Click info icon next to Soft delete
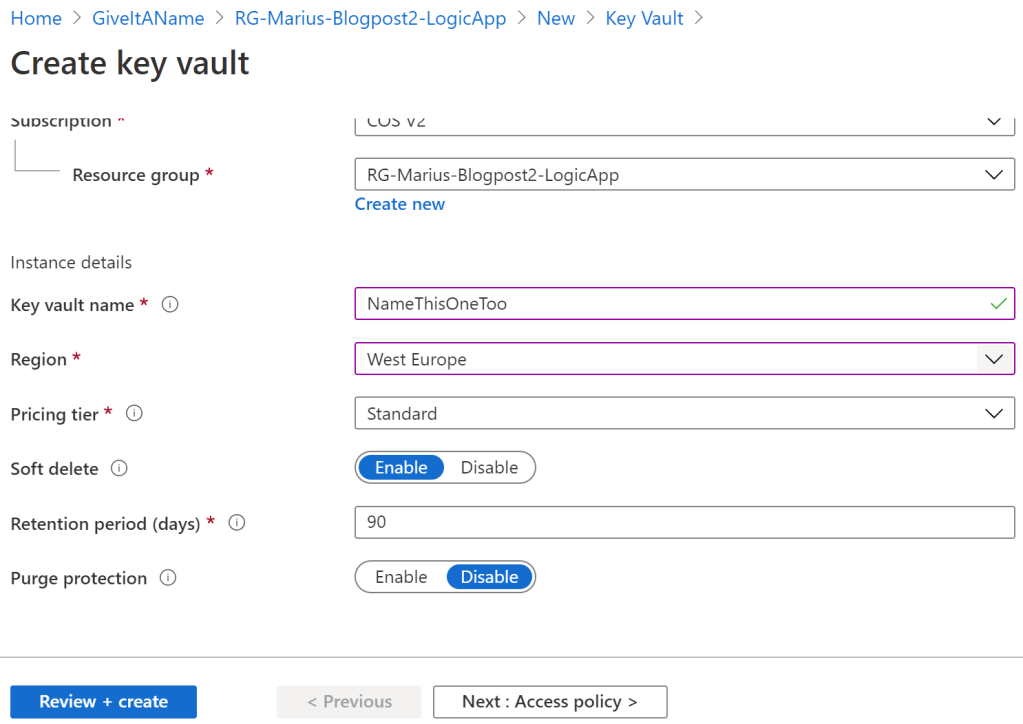The height and width of the screenshot is (724, 1023). click(x=119, y=468)
